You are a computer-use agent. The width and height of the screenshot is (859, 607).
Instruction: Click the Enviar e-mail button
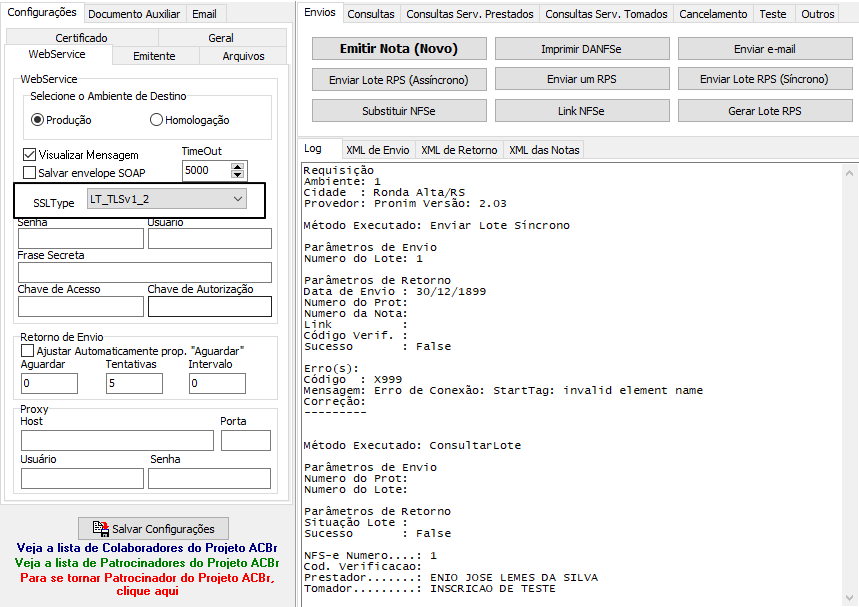pos(765,49)
